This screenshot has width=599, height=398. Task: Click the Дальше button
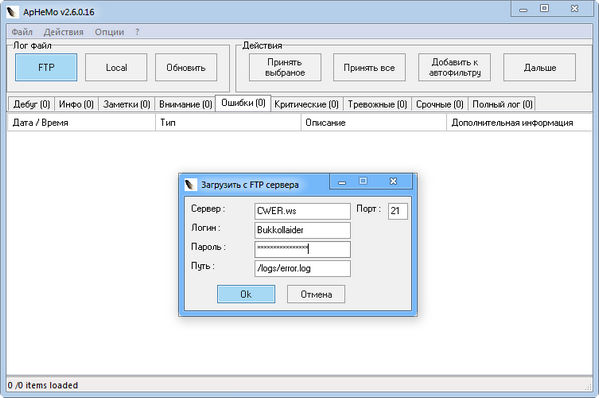tap(540, 67)
